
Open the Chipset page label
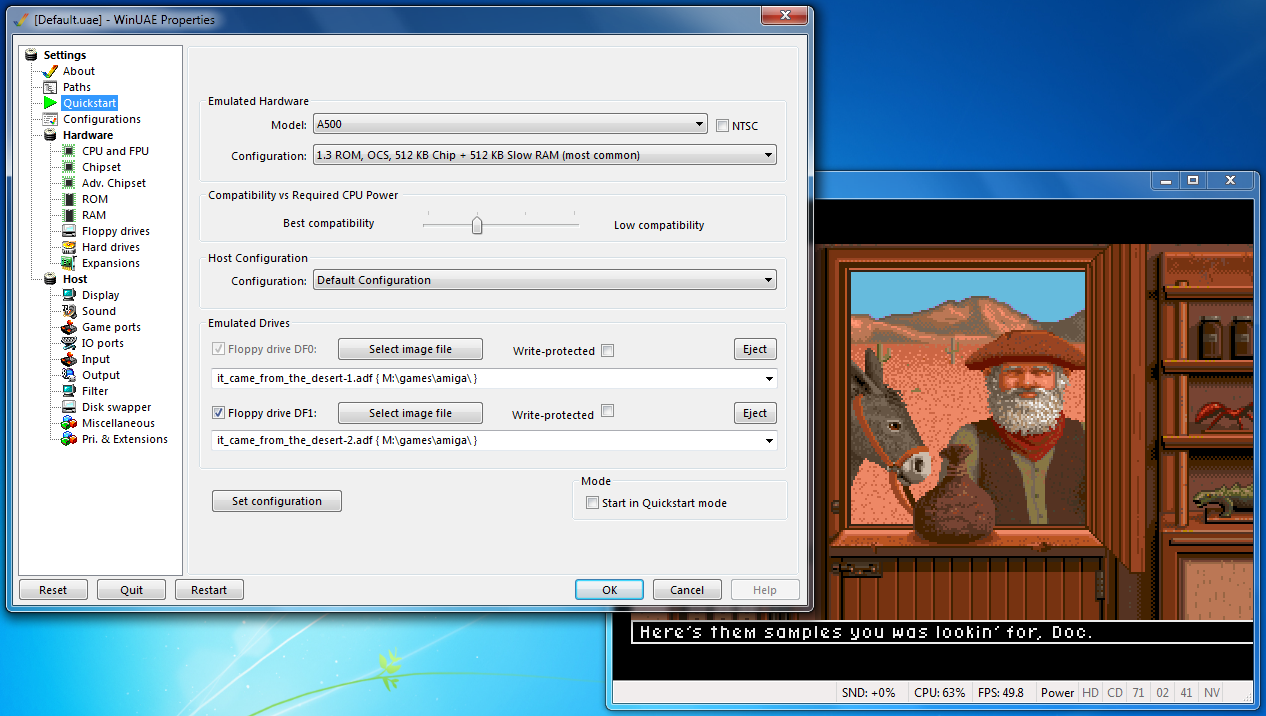[x=101, y=167]
